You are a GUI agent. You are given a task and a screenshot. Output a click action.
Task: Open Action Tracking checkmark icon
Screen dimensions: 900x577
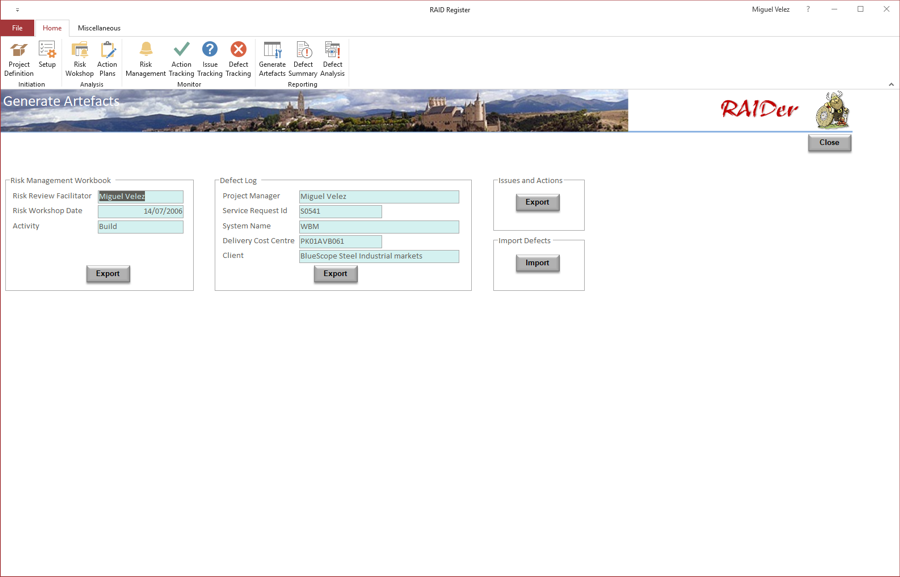181,59
